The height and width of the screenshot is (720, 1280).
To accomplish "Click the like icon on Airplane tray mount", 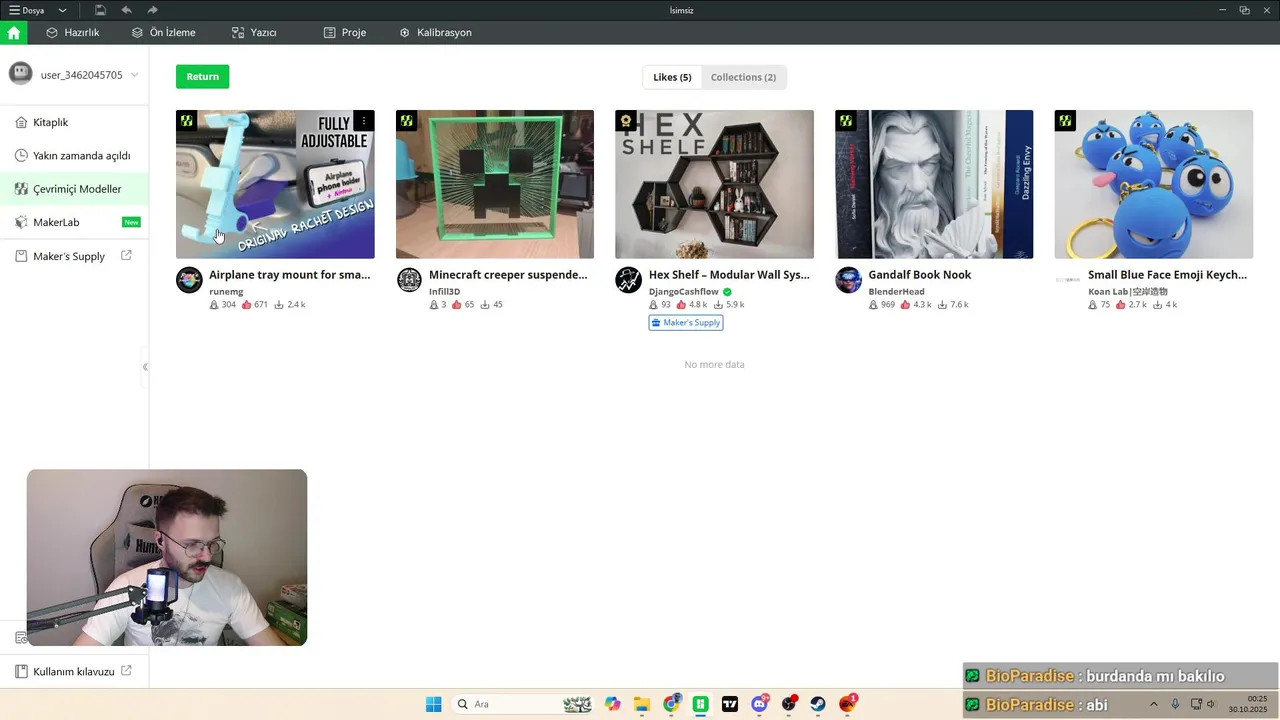I will (x=247, y=305).
